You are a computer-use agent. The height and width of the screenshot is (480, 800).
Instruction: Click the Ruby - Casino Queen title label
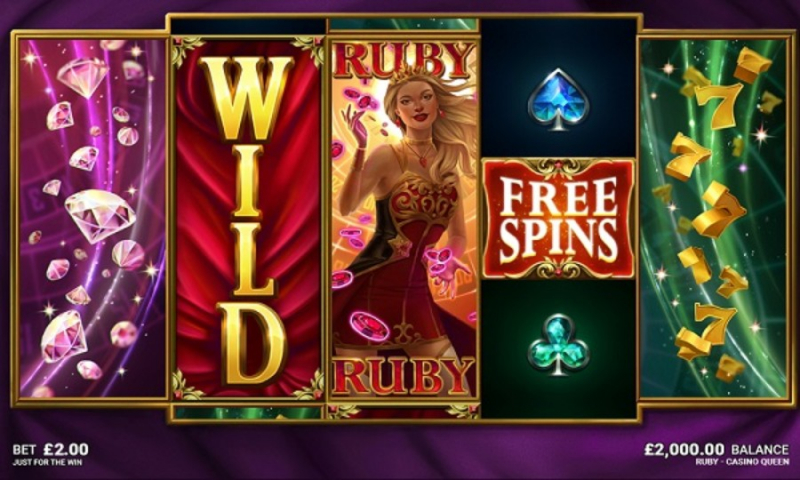(742, 462)
